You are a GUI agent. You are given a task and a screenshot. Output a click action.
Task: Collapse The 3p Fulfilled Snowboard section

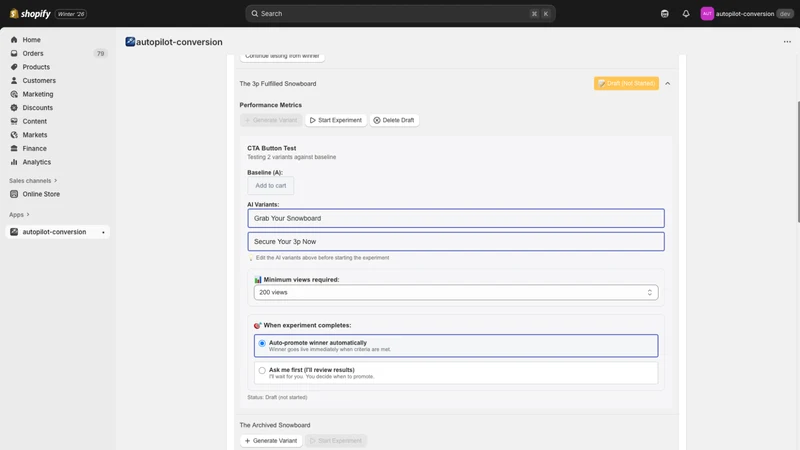pyautogui.click(x=667, y=83)
